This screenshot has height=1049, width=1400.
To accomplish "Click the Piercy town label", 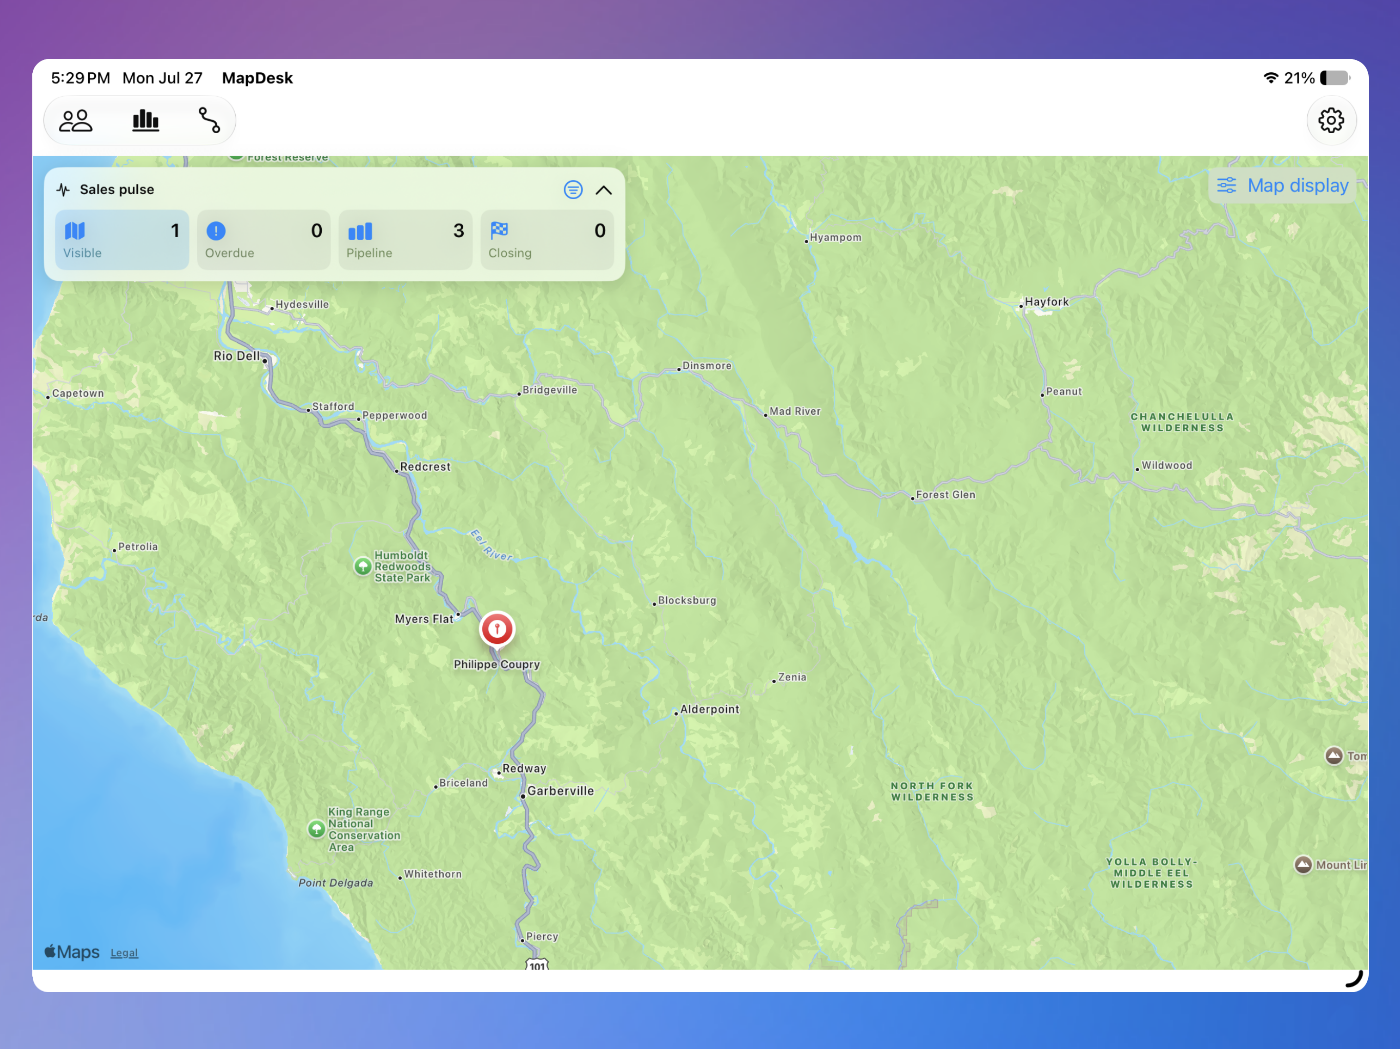I will coord(542,937).
